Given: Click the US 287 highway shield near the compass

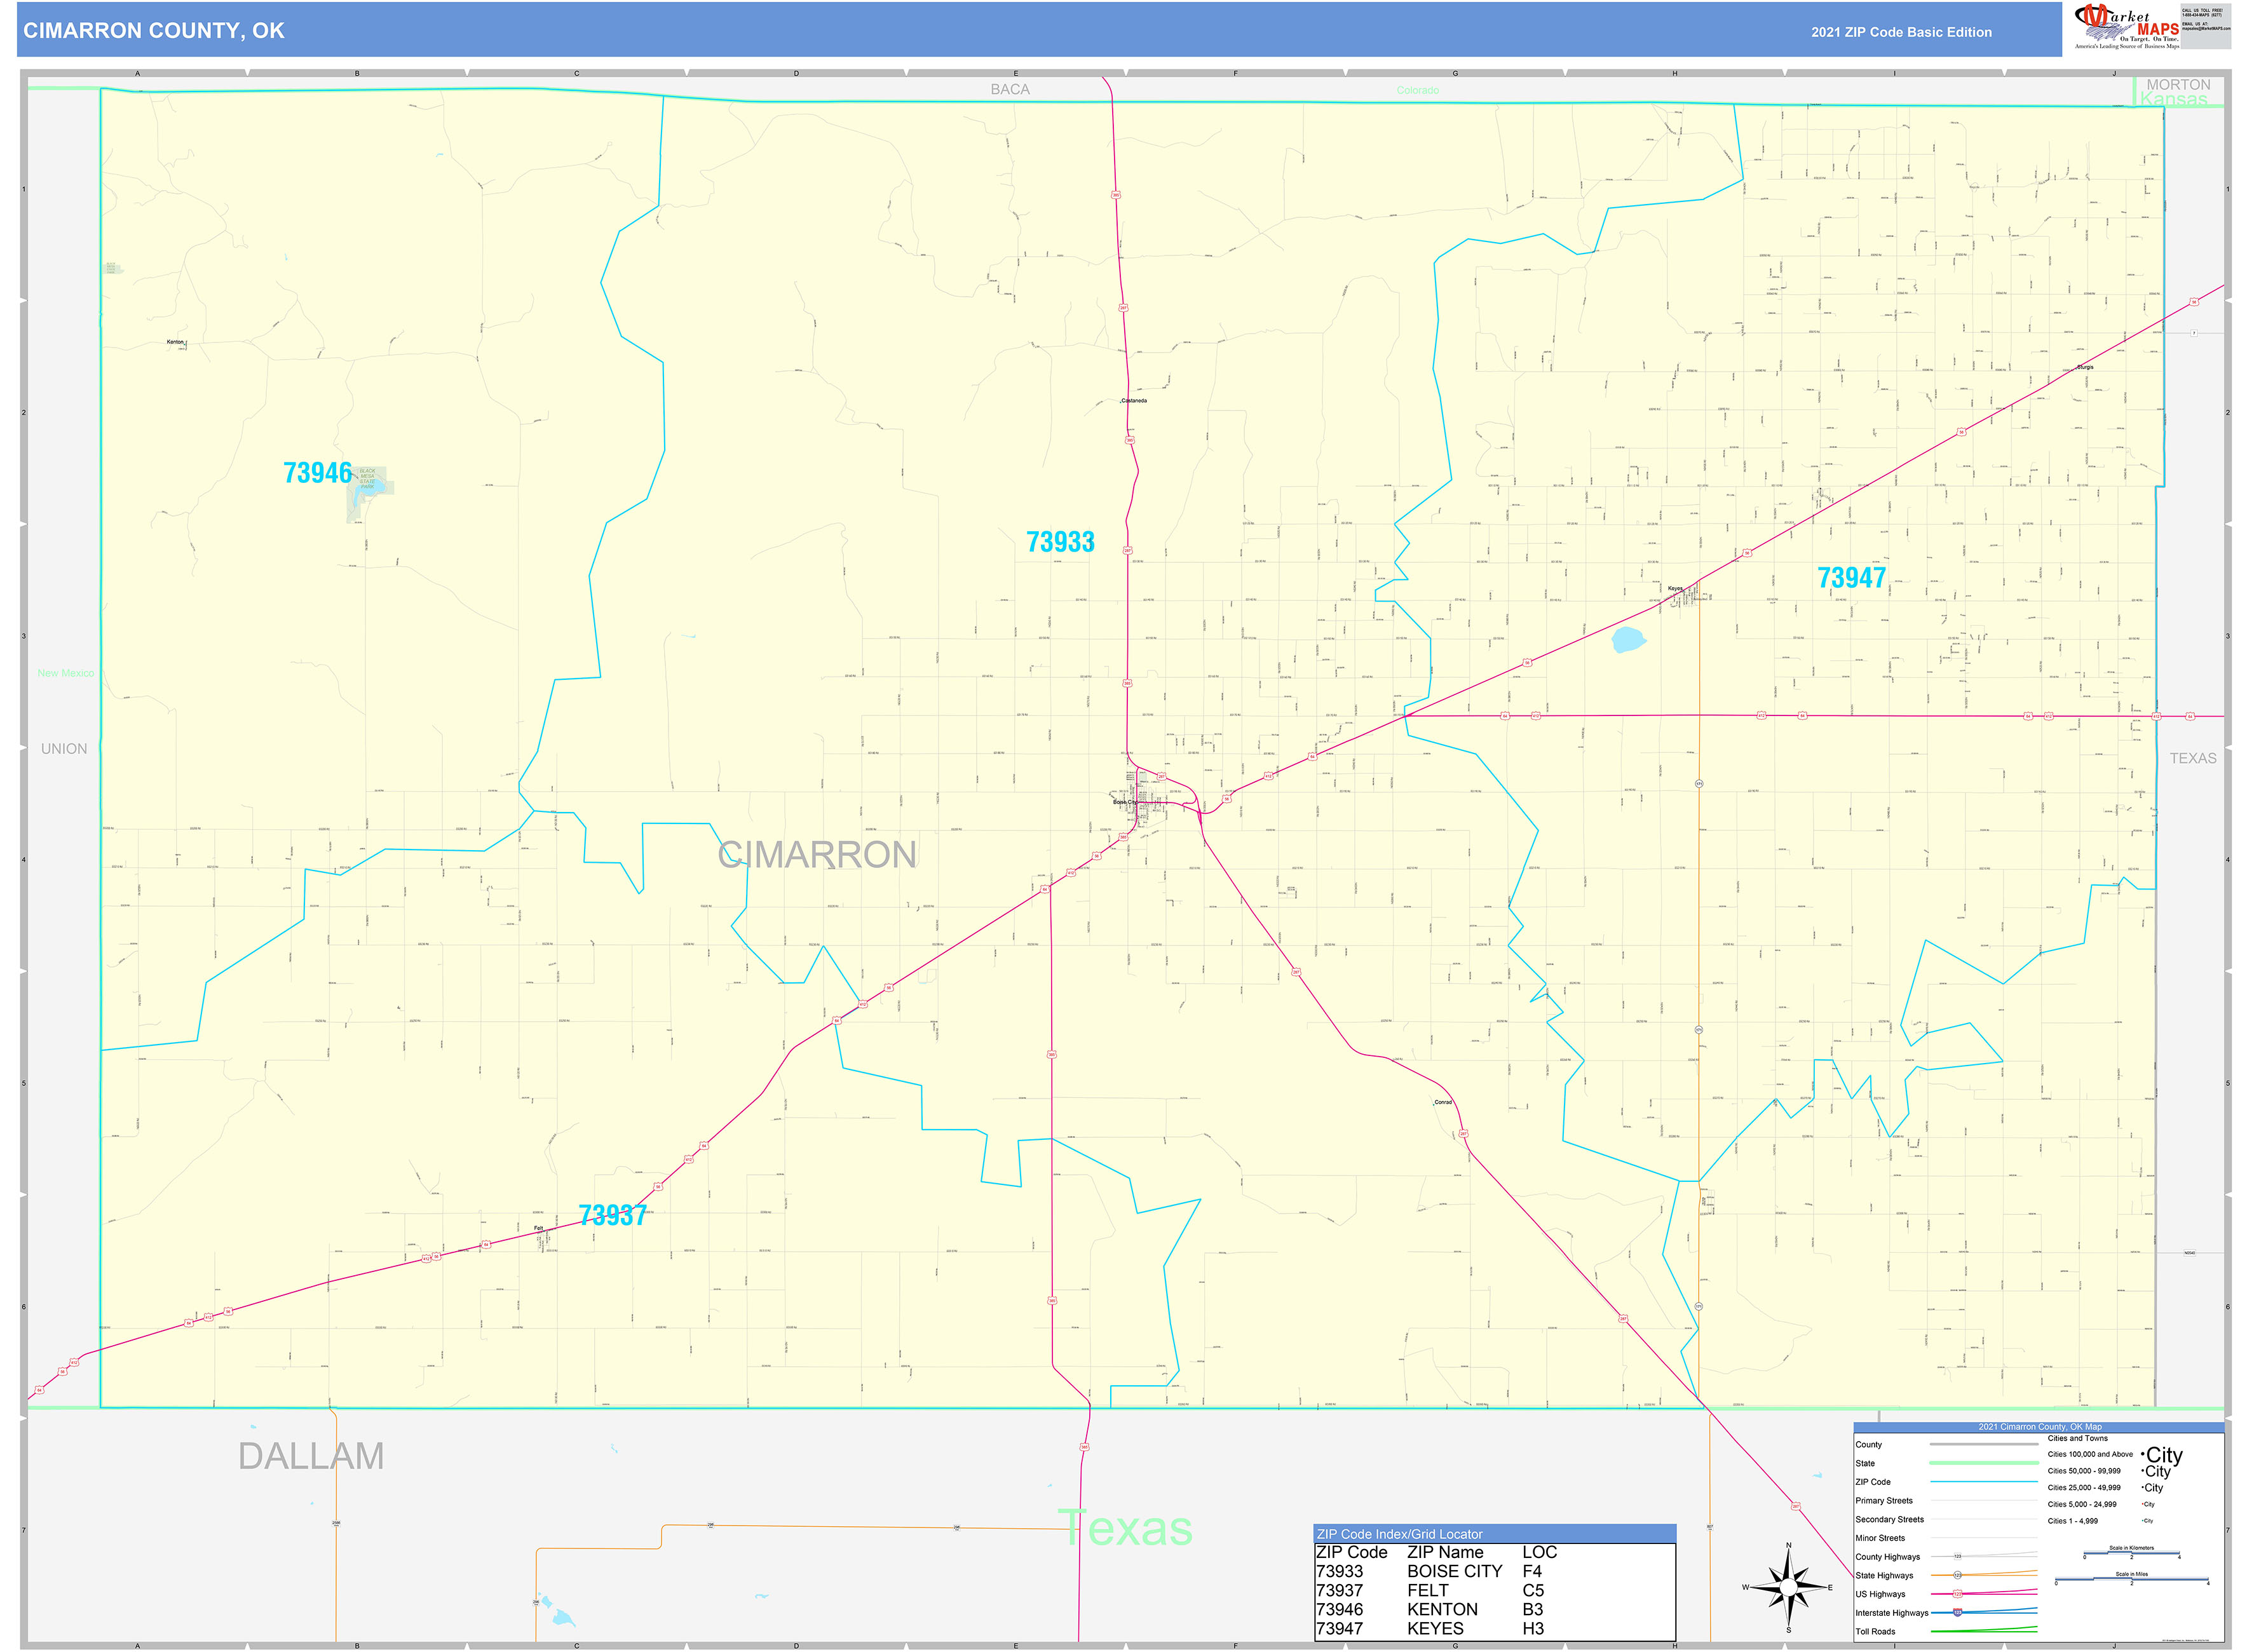Looking at the screenshot, I should point(1795,1506).
